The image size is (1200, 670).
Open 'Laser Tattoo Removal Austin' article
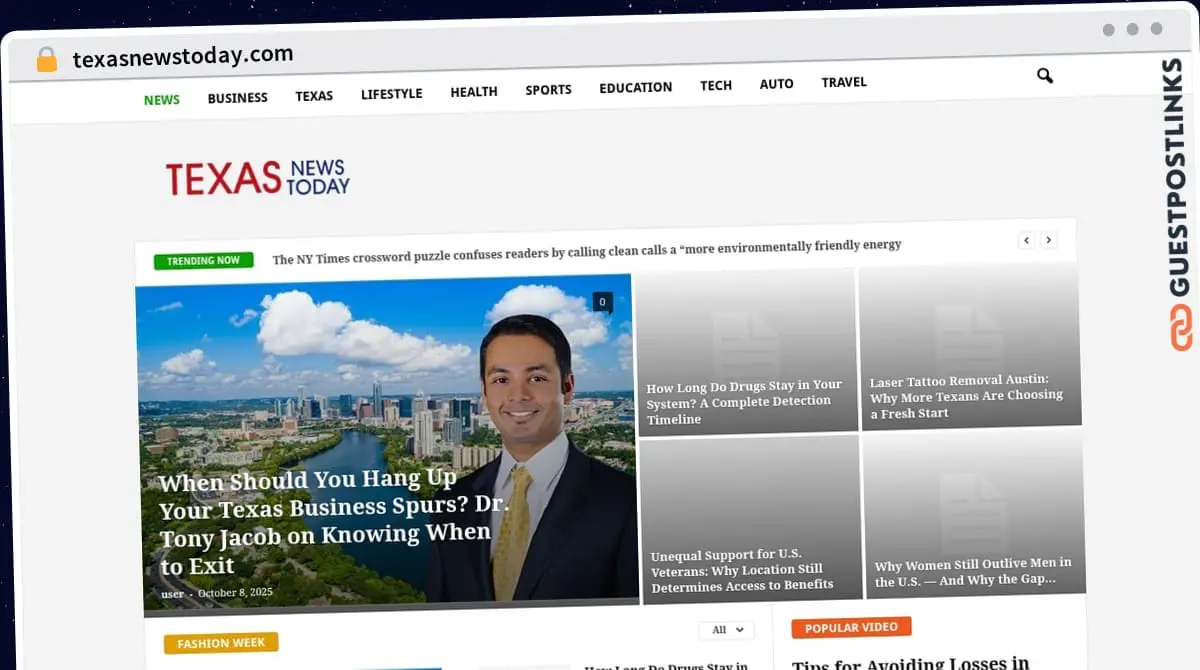click(967, 396)
